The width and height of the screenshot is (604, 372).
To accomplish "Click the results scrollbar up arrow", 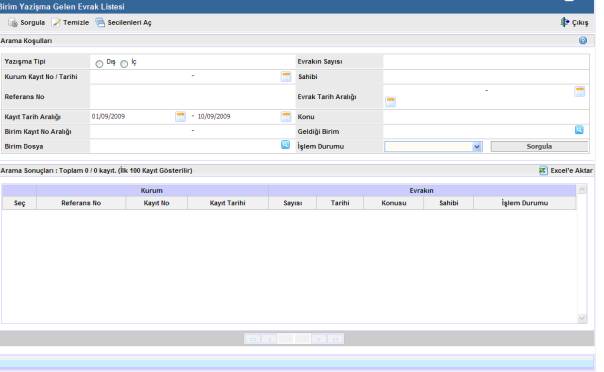I will coord(582,189).
